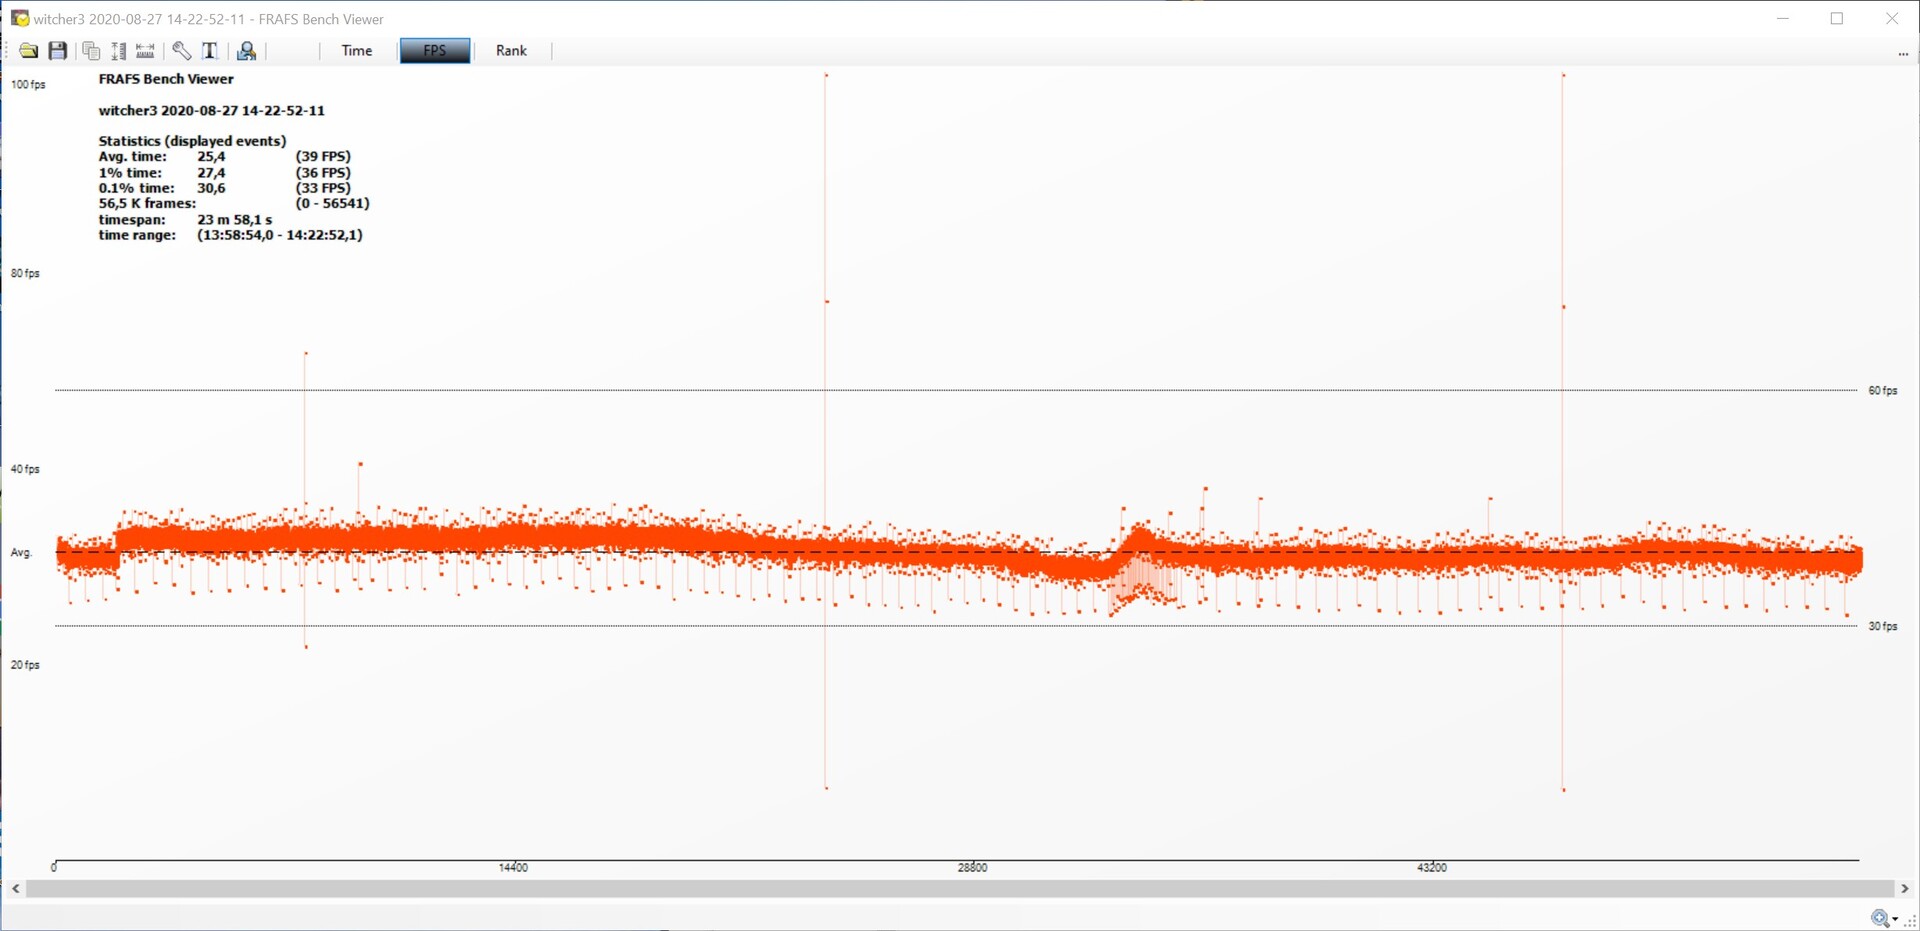Click the 'time range:' statistics label

[137, 235]
